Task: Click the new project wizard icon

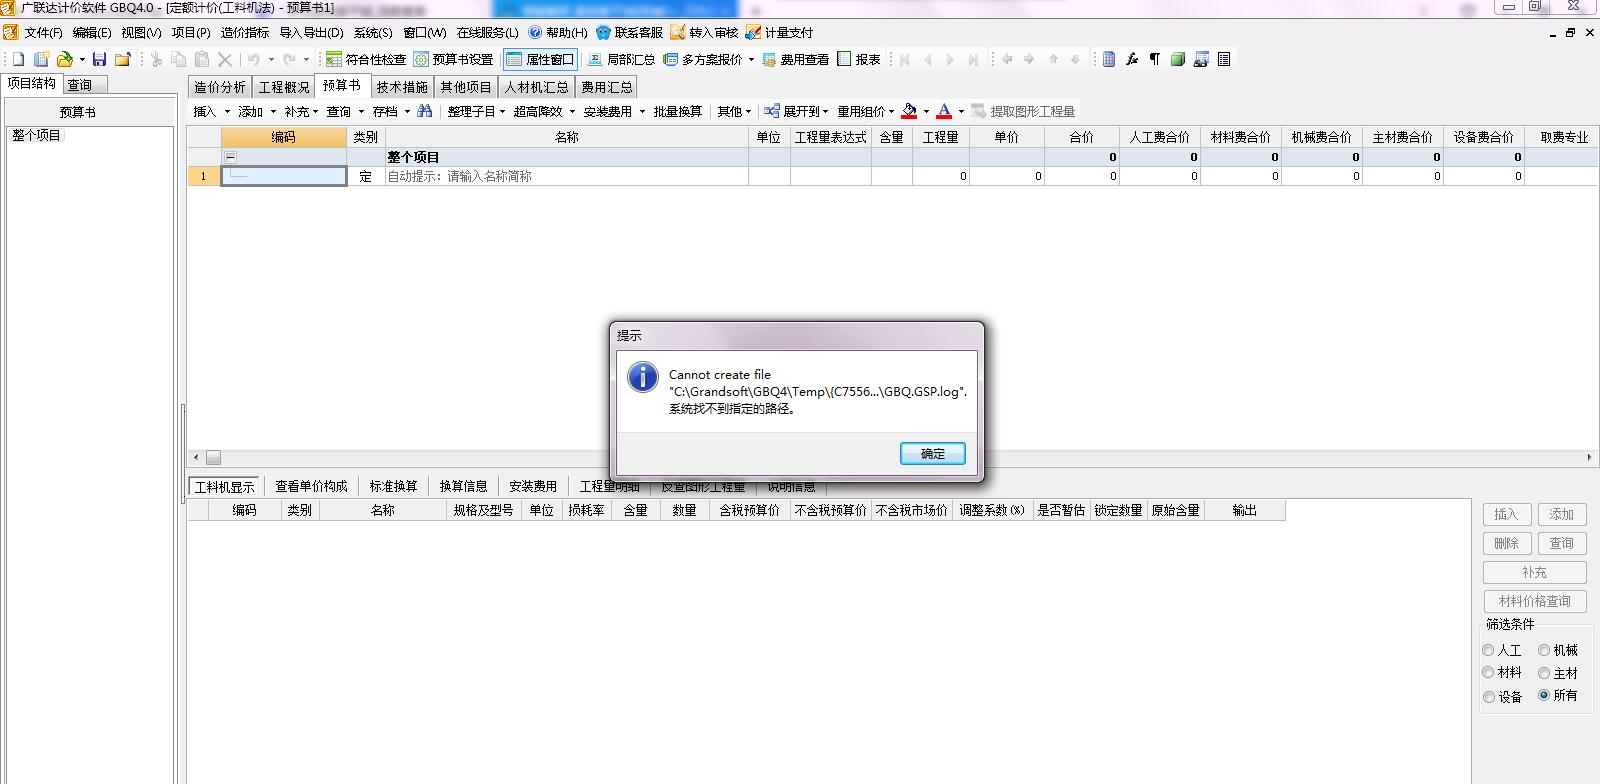Action: coord(42,60)
